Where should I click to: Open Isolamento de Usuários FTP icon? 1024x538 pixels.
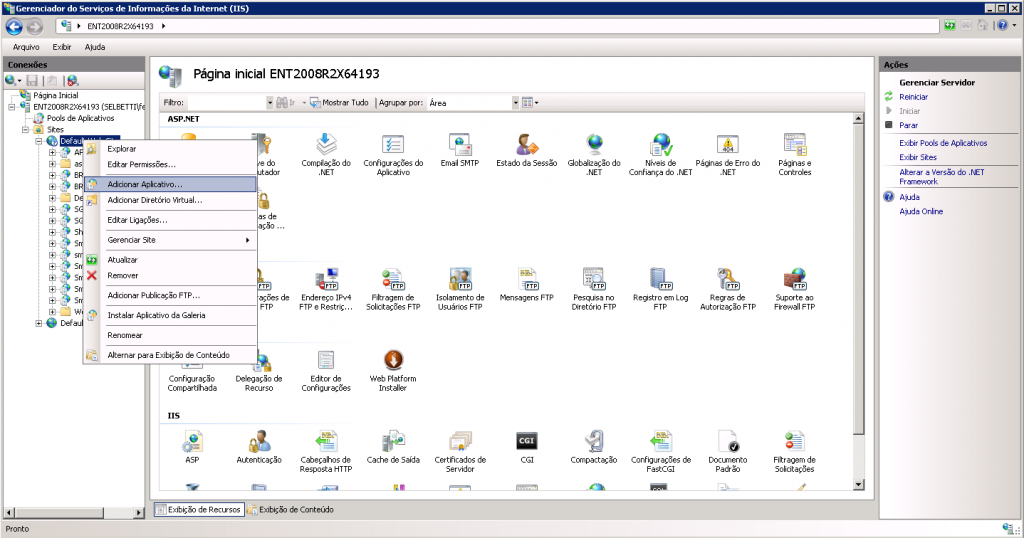coord(460,289)
